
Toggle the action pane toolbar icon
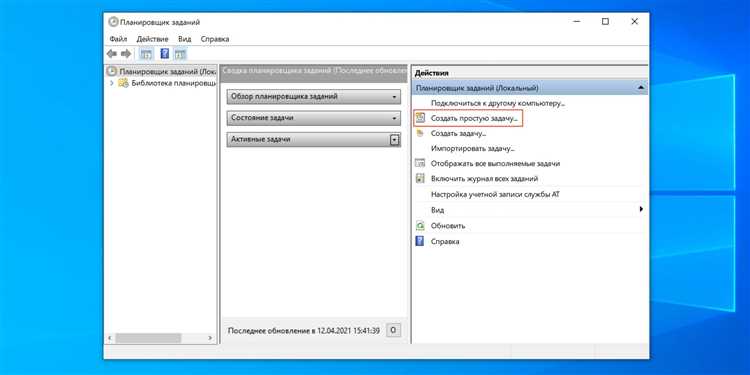tap(180, 54)
